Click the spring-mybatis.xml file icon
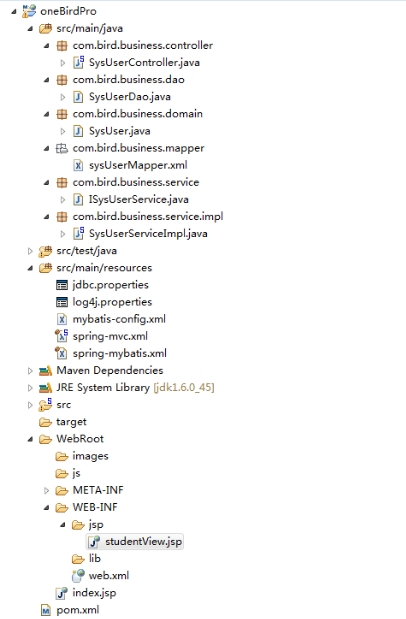Viewport: 406px width, 619px height. 61,353
